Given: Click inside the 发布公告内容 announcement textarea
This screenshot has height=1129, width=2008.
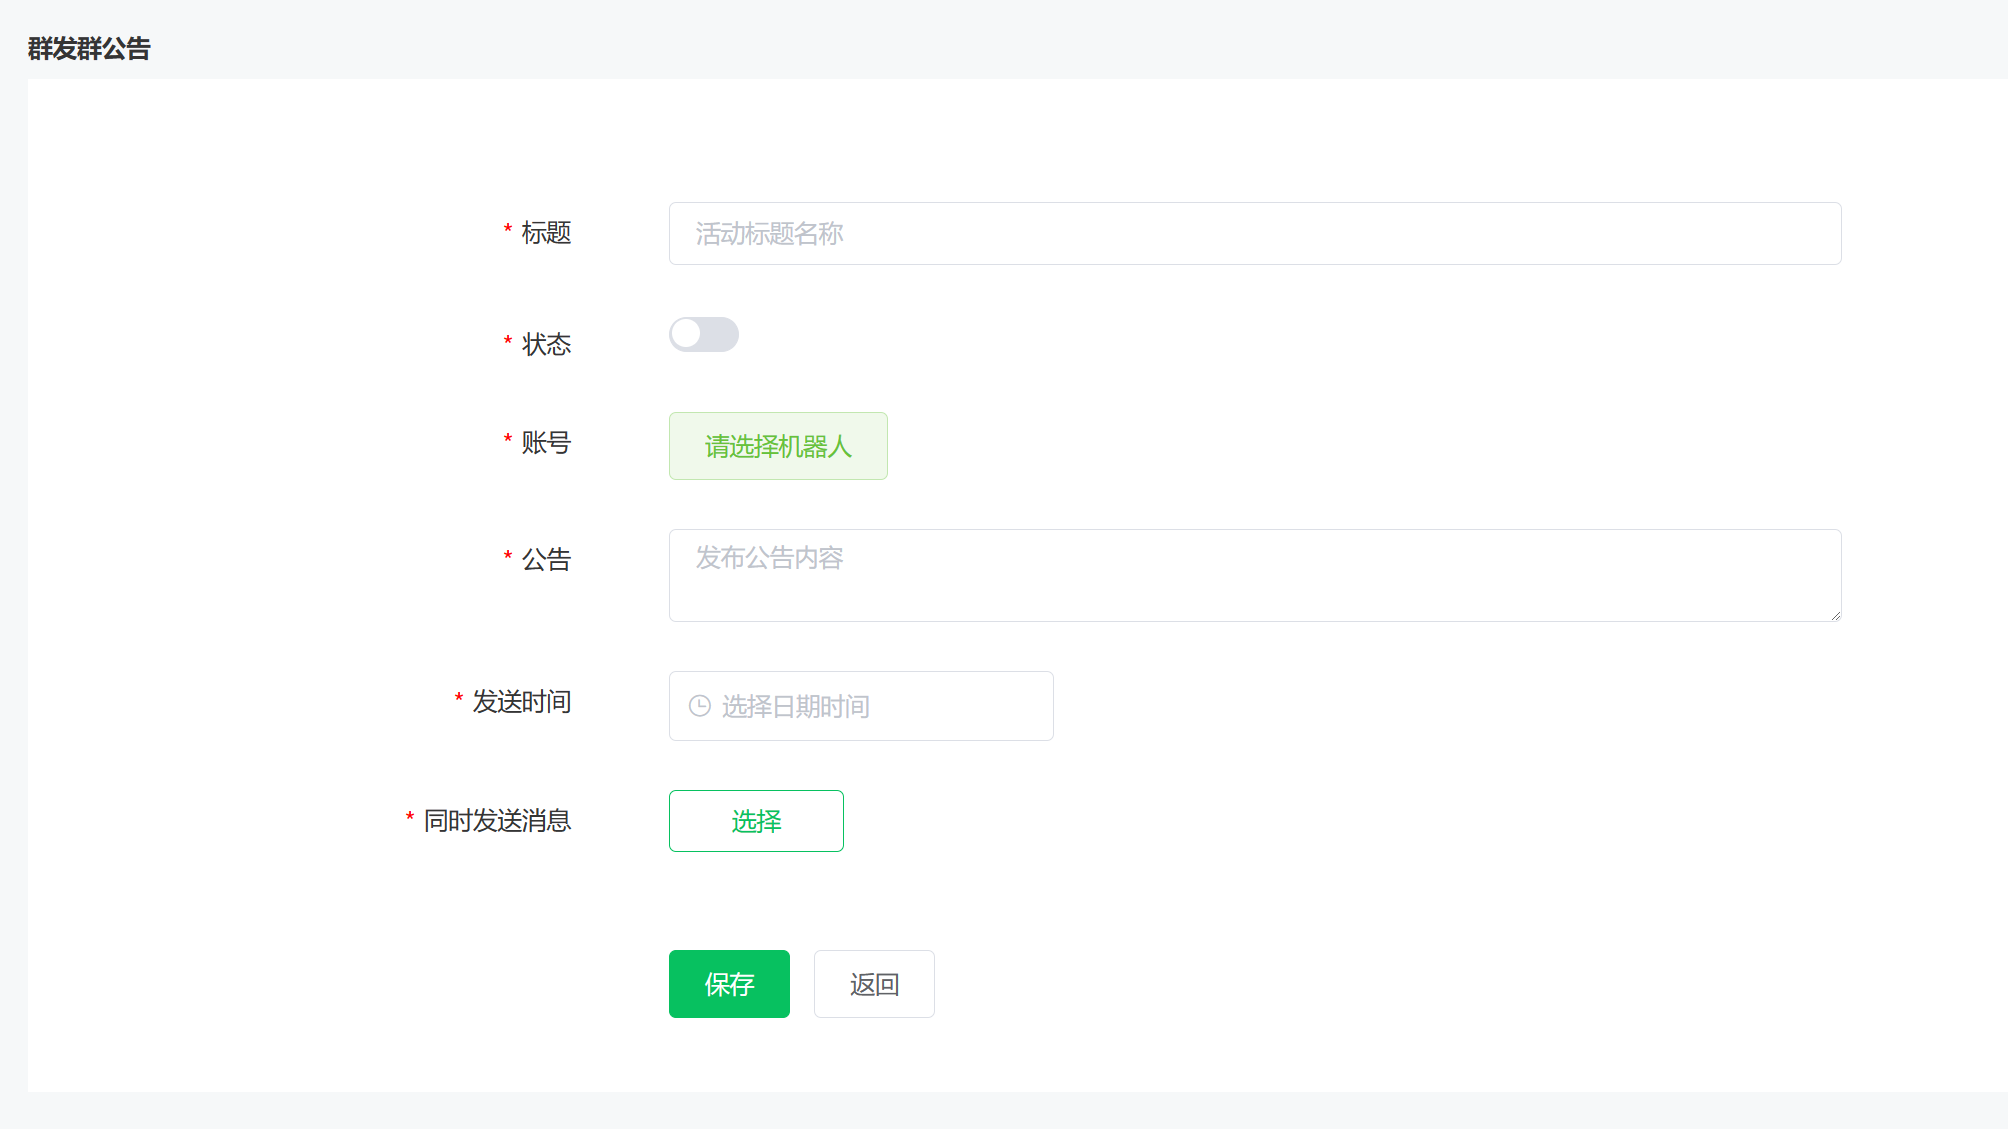Looking at the screenshot, I should (x=1254, y=575).
